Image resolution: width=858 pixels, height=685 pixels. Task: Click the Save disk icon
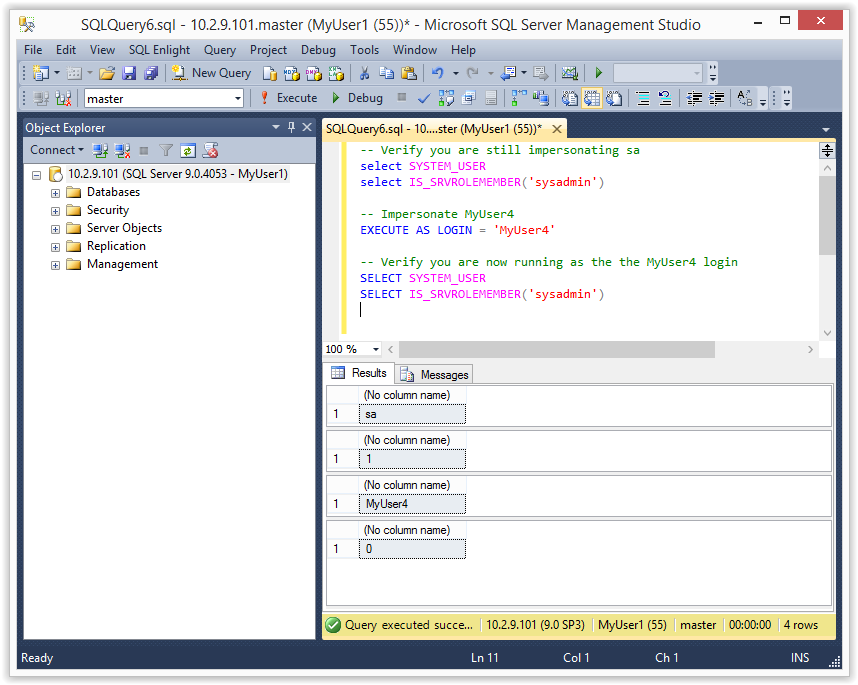pos(129,73)
